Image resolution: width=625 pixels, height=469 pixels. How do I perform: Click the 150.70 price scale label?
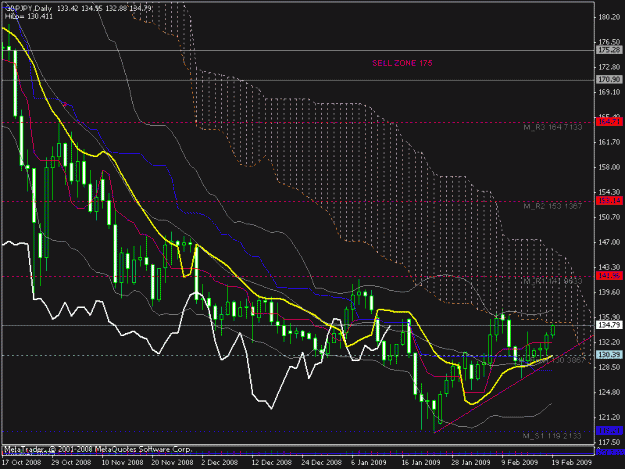[610, 217]
